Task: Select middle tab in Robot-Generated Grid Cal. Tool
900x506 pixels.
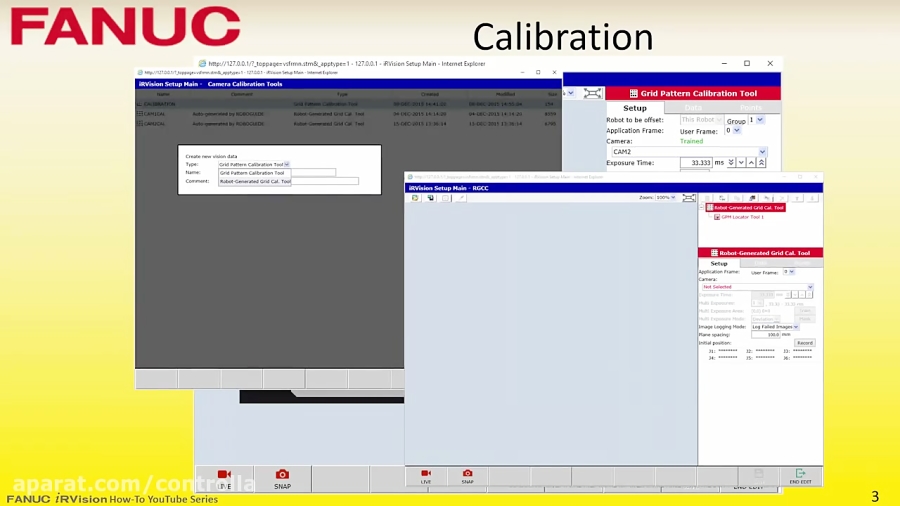Action: (x=761, y=263)
